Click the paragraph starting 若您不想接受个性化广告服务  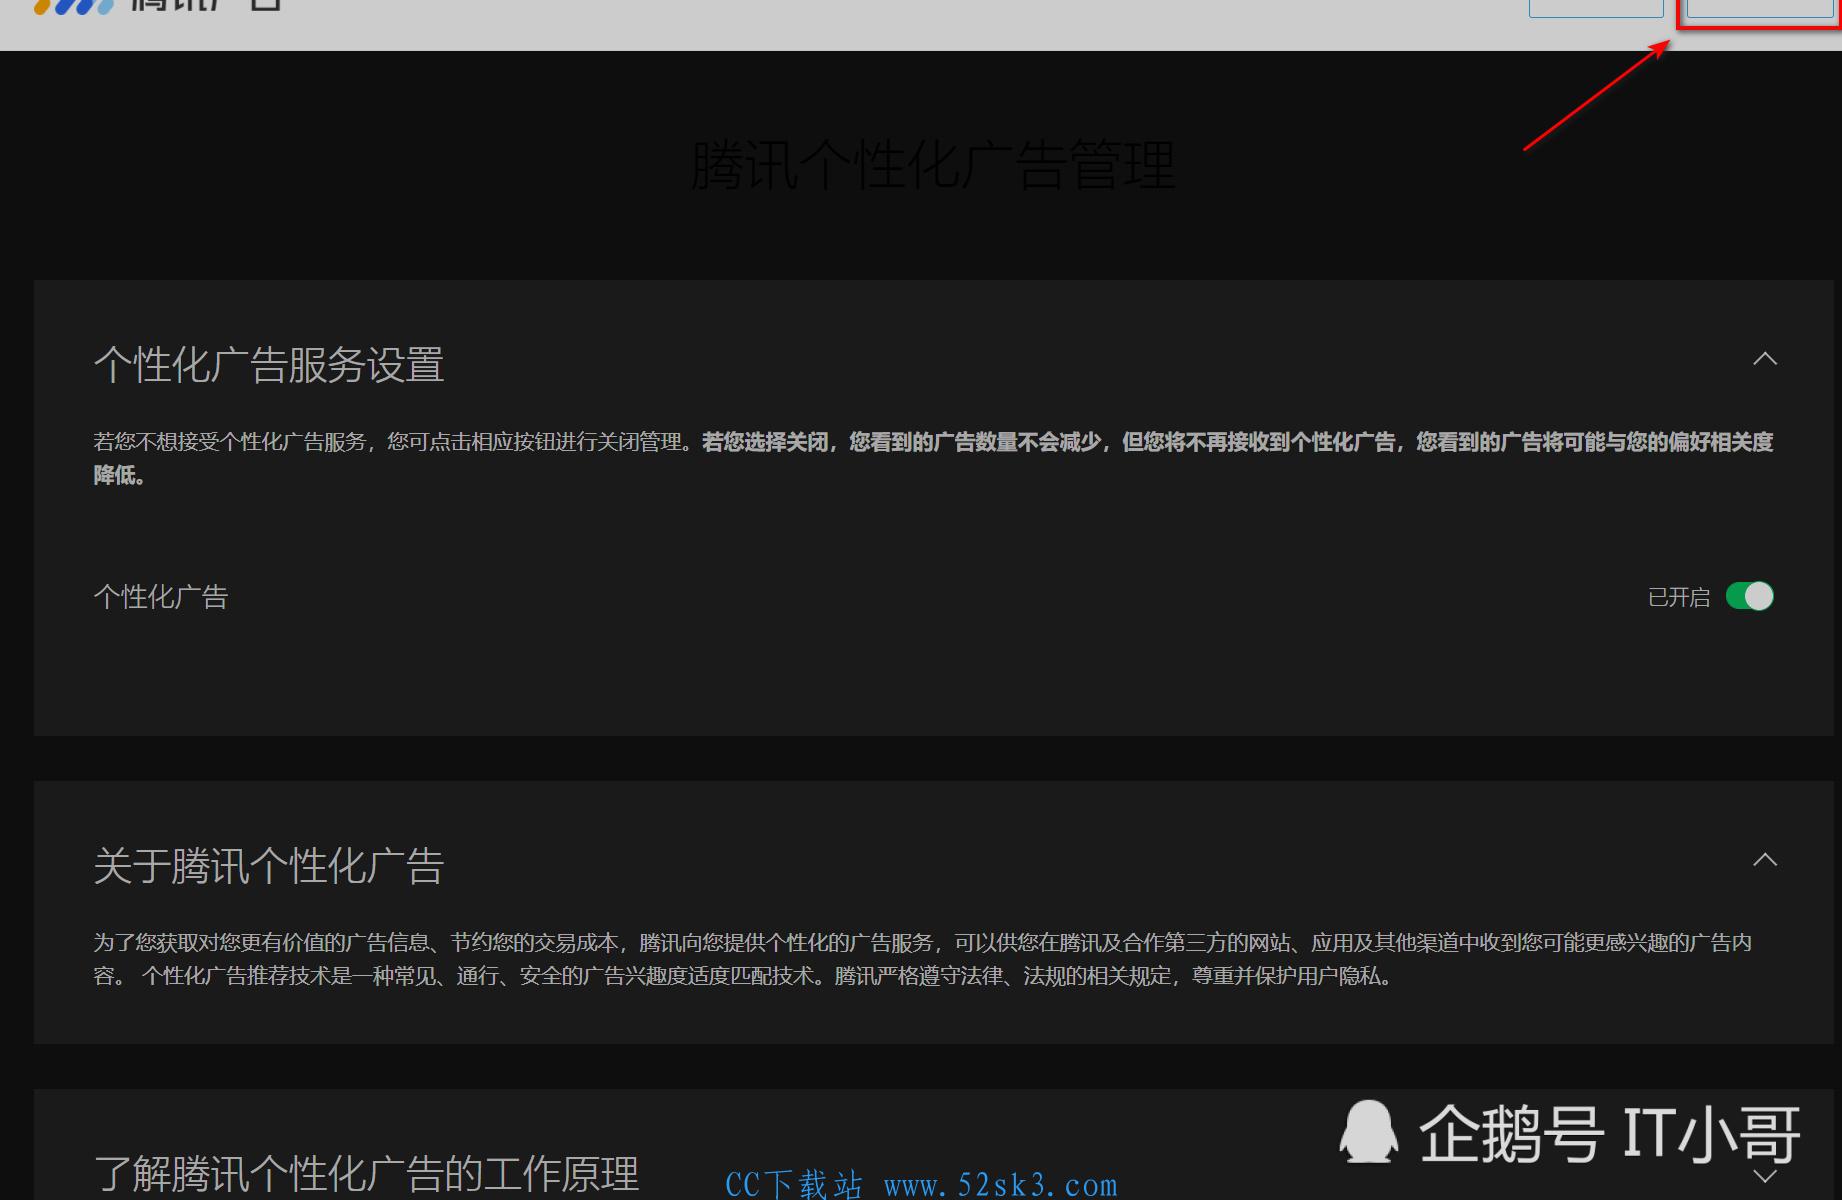pos(933,458)
